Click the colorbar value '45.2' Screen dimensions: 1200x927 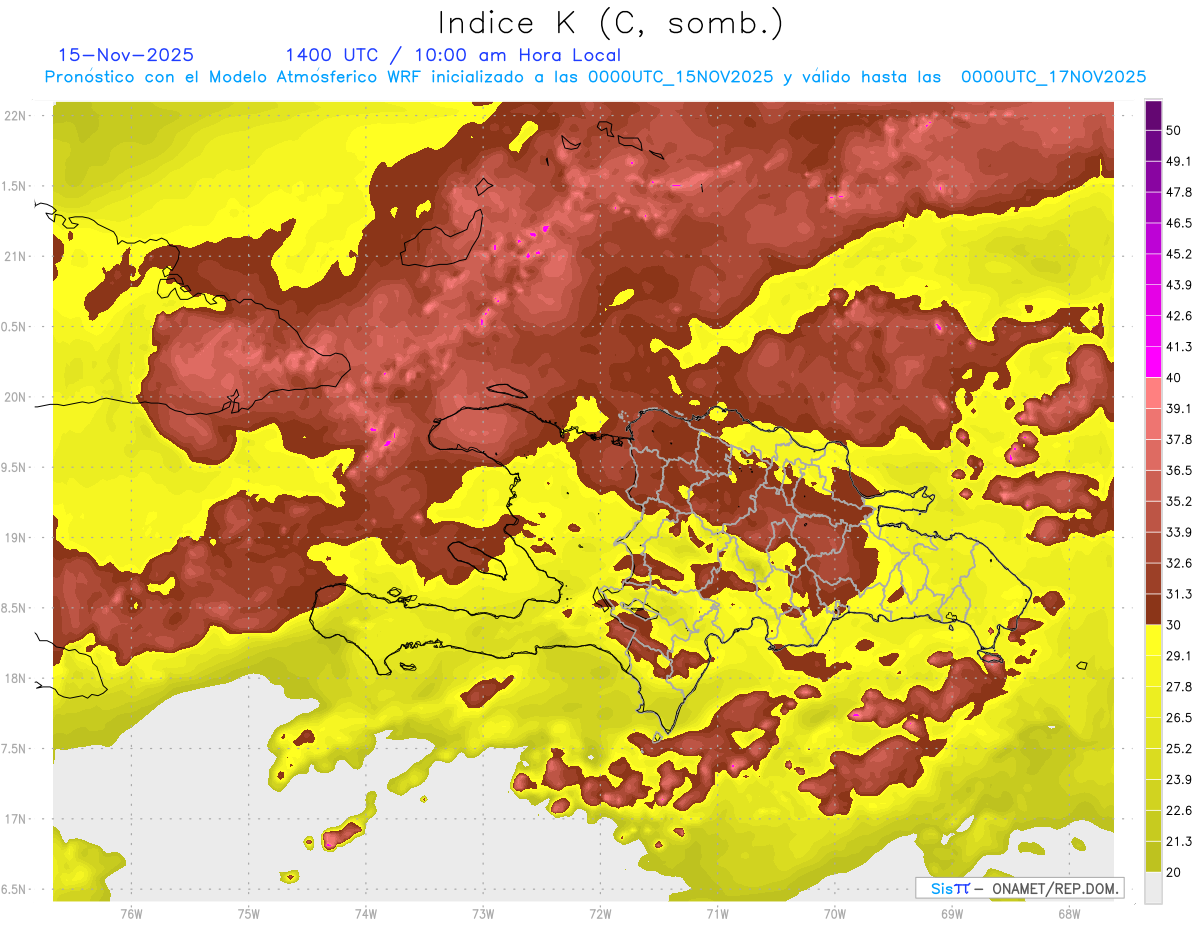click(1178, 254)
